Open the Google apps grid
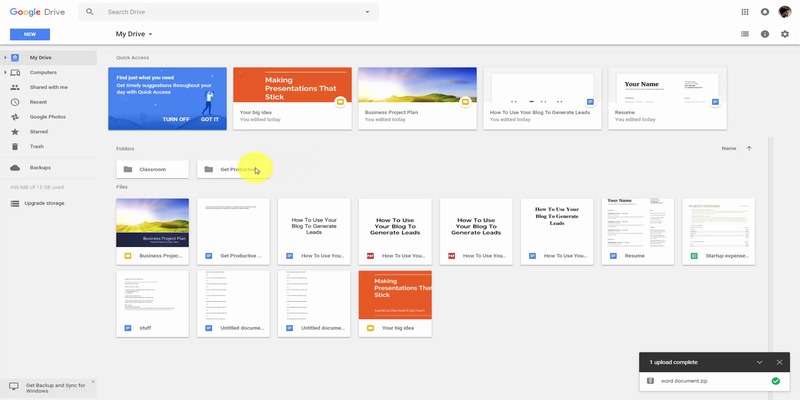800x400 pixels. click(745, 12)
